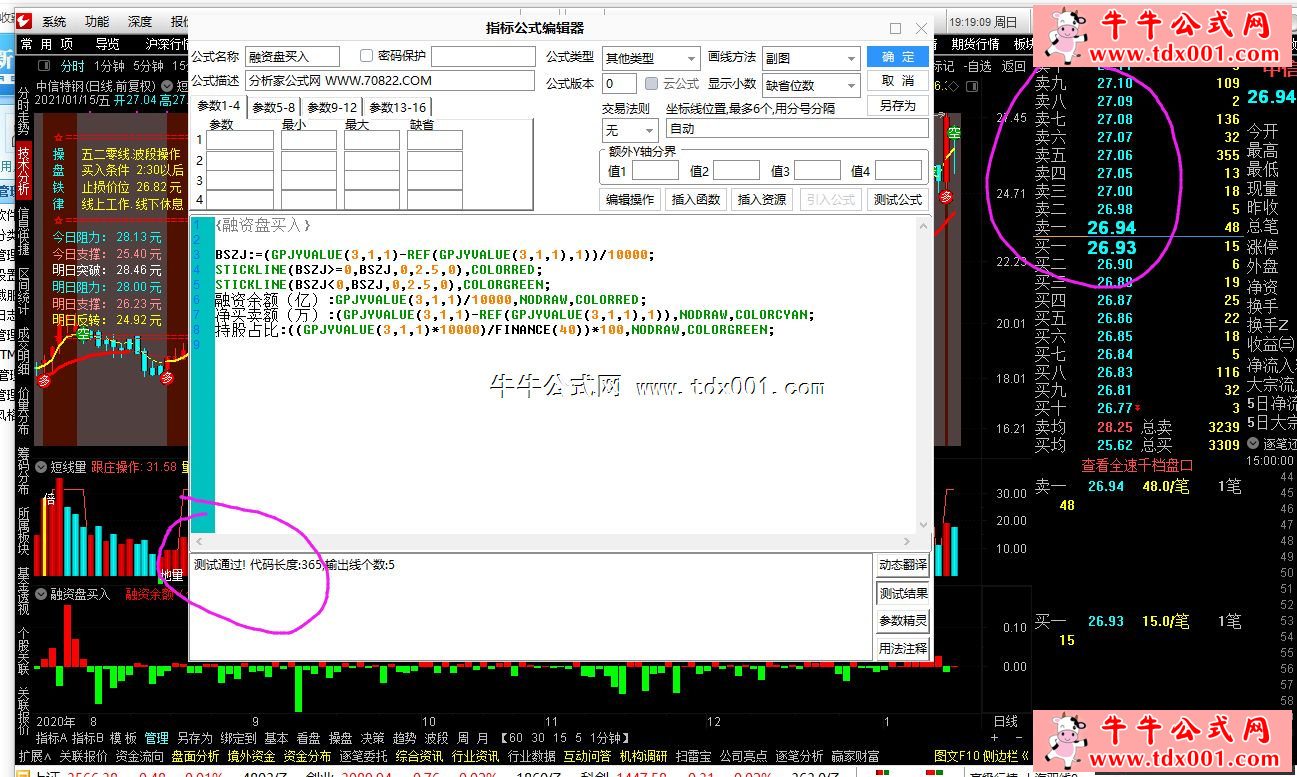
Task: Open the 画线方法 dropdown
Action: [811, 58]
